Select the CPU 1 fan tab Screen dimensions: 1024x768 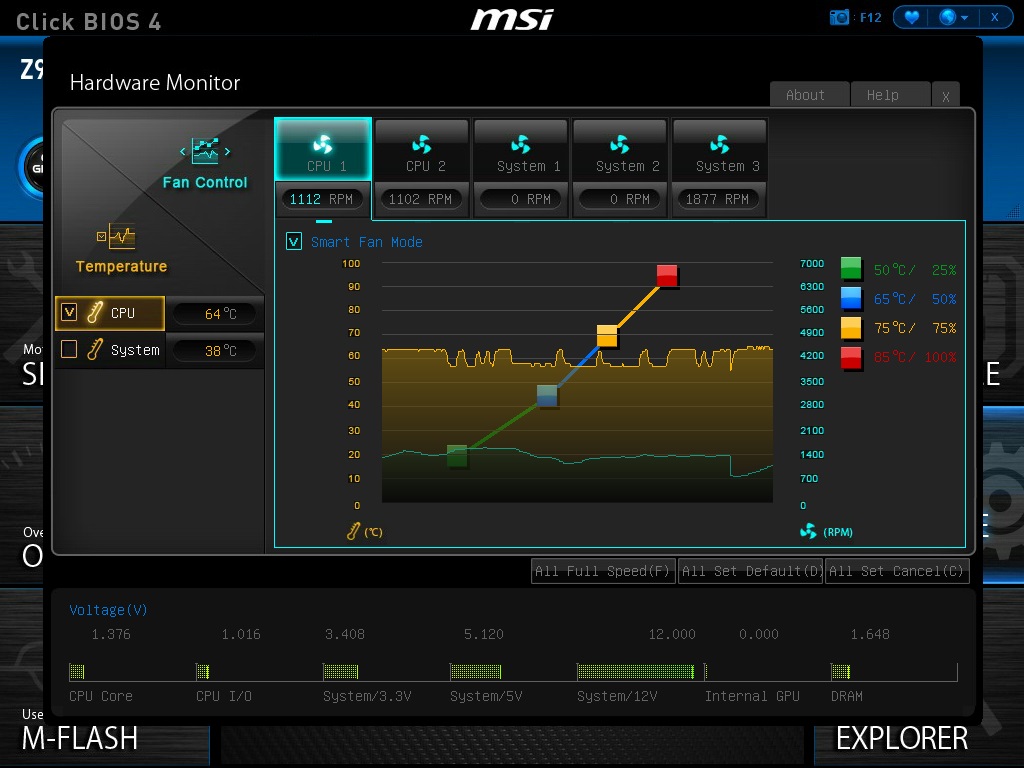click(x=323, y=150)
